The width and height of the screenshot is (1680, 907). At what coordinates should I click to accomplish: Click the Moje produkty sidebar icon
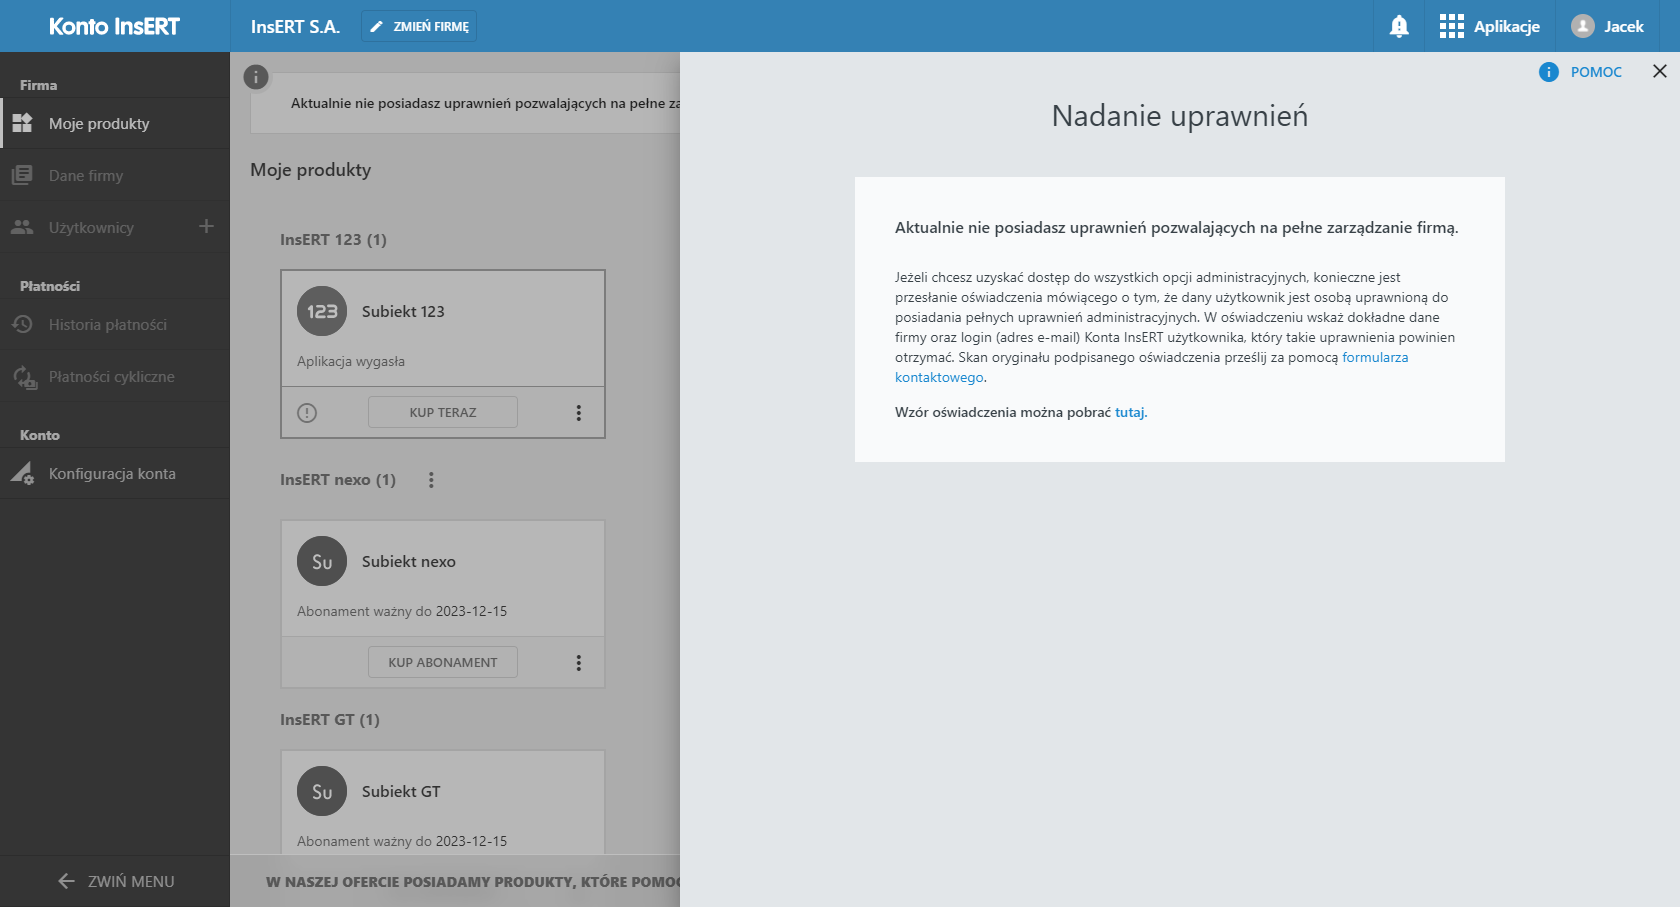coord(22,124)
